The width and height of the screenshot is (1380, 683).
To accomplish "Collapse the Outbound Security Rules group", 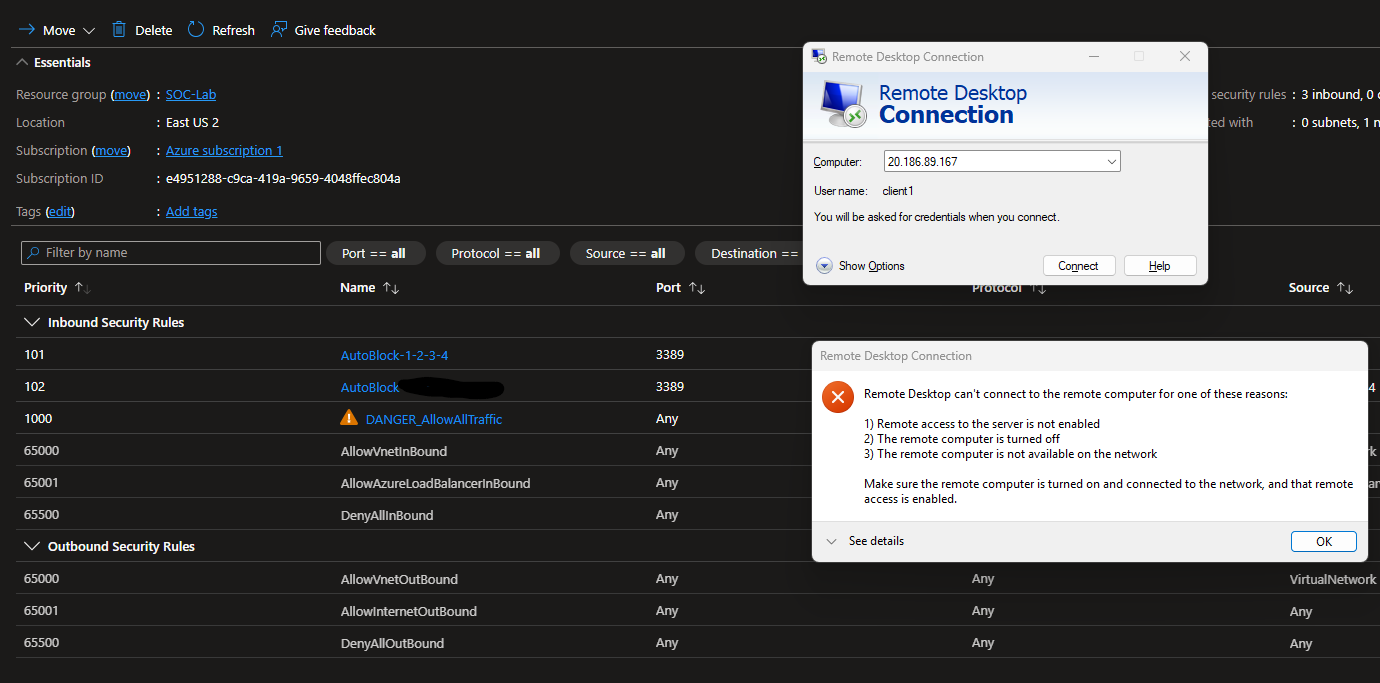I will [x=30, y=547].
